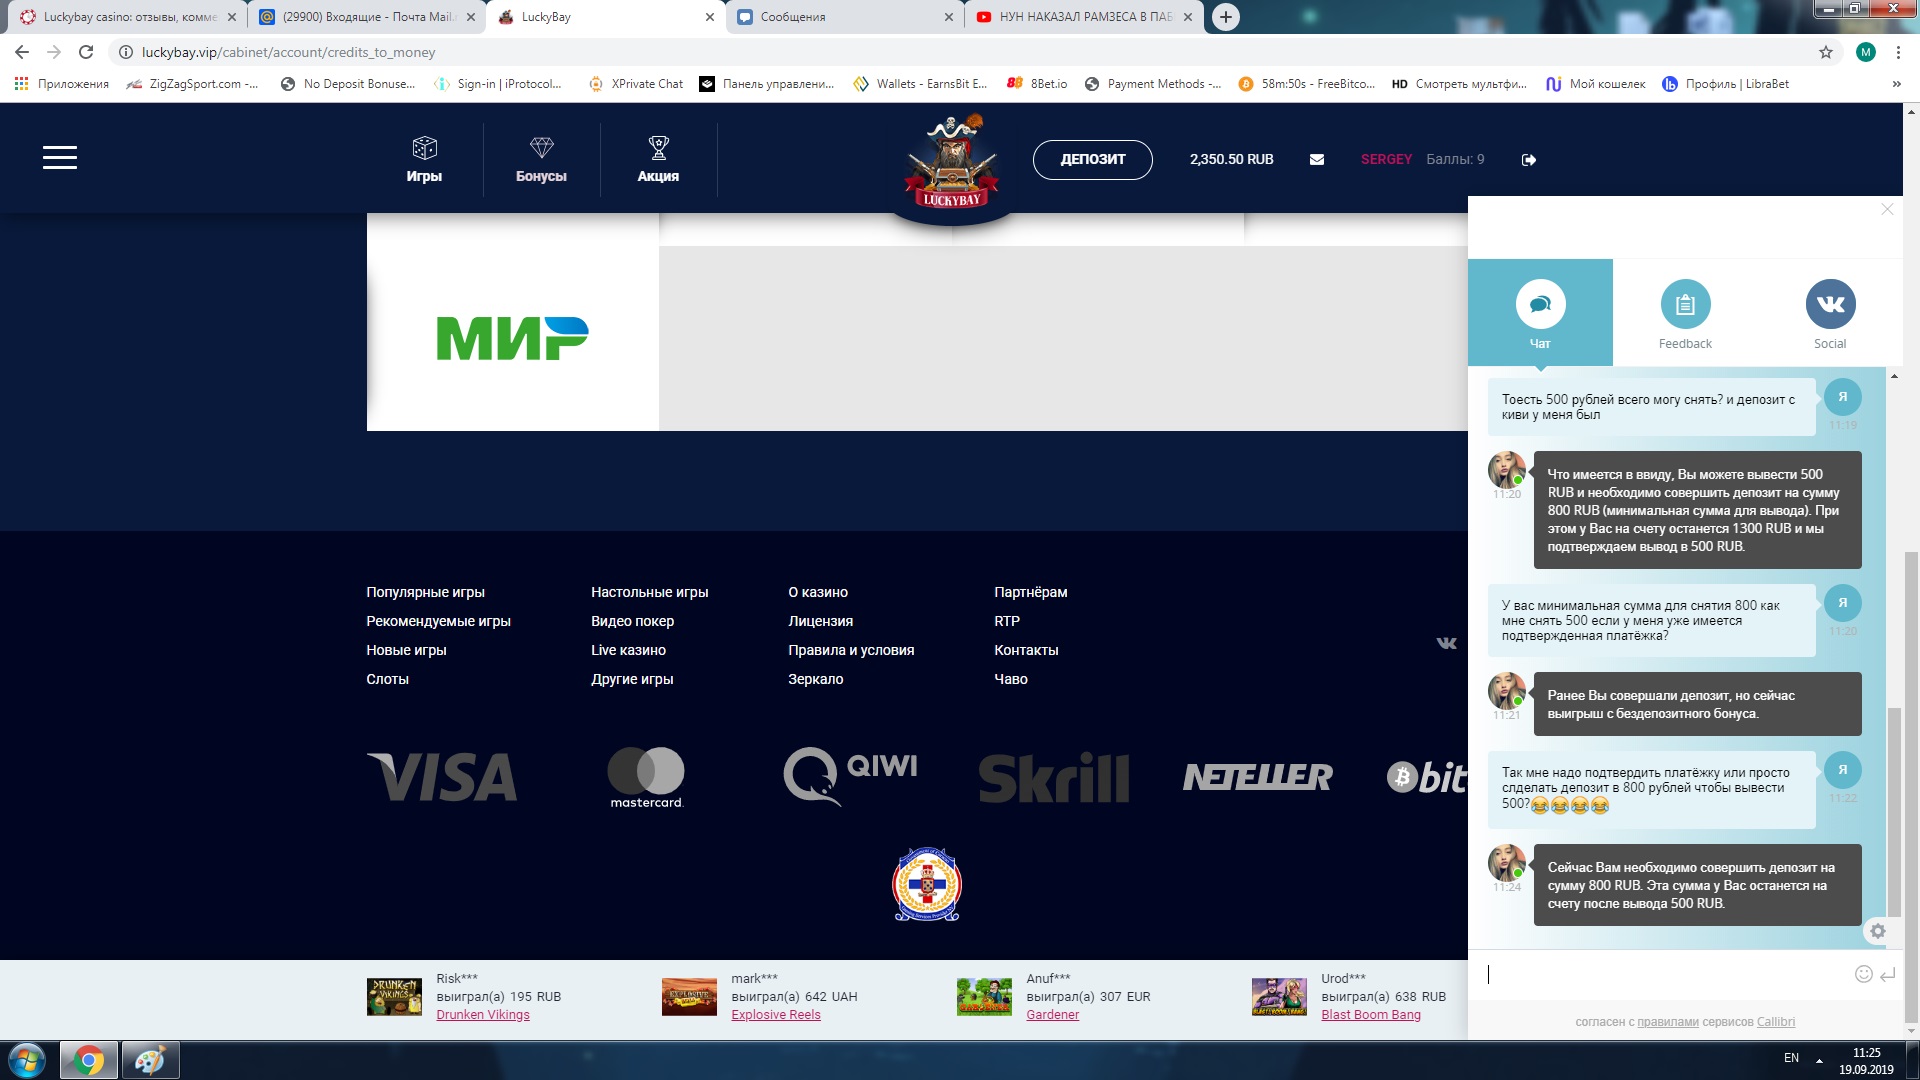Viewport: 1920px width, 1080px height.
Task: Click the SERGEY username link
Action: click(1386, 159)
